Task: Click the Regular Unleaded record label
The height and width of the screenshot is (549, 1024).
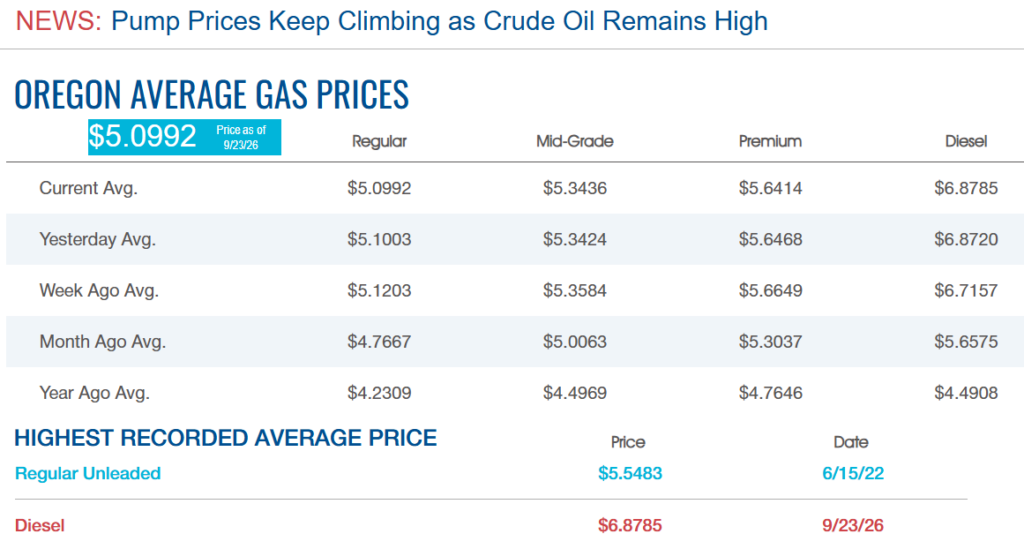Action: (x=88, y=473)
